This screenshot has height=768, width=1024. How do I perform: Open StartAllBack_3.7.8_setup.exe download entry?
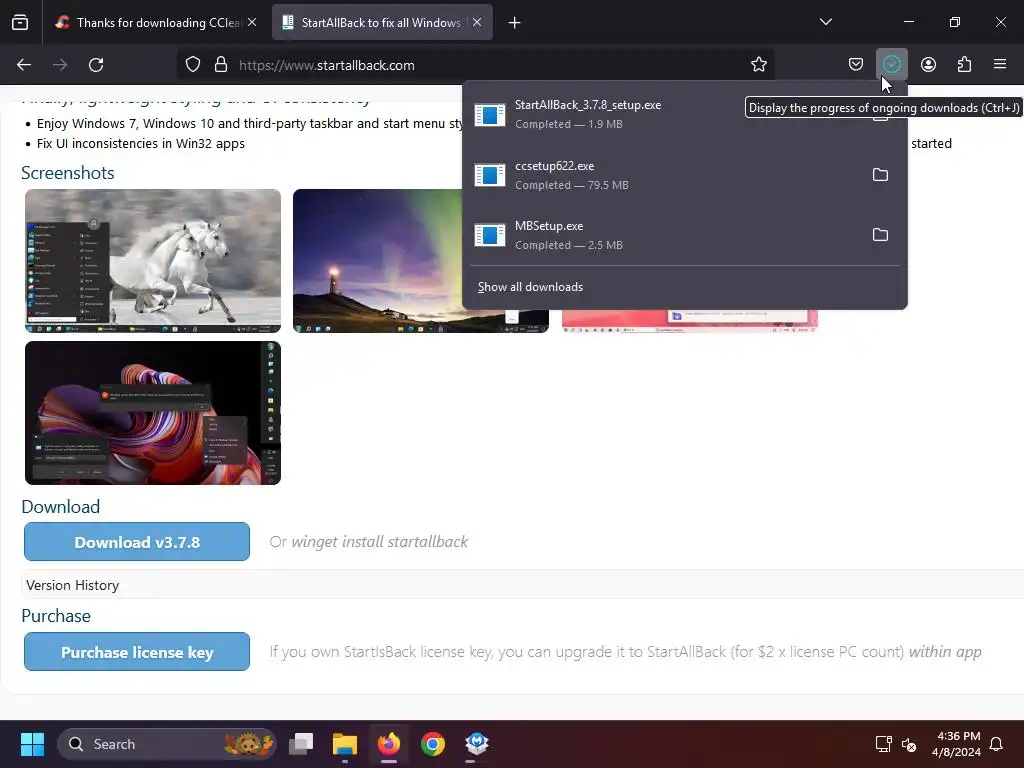pos(664,114)
